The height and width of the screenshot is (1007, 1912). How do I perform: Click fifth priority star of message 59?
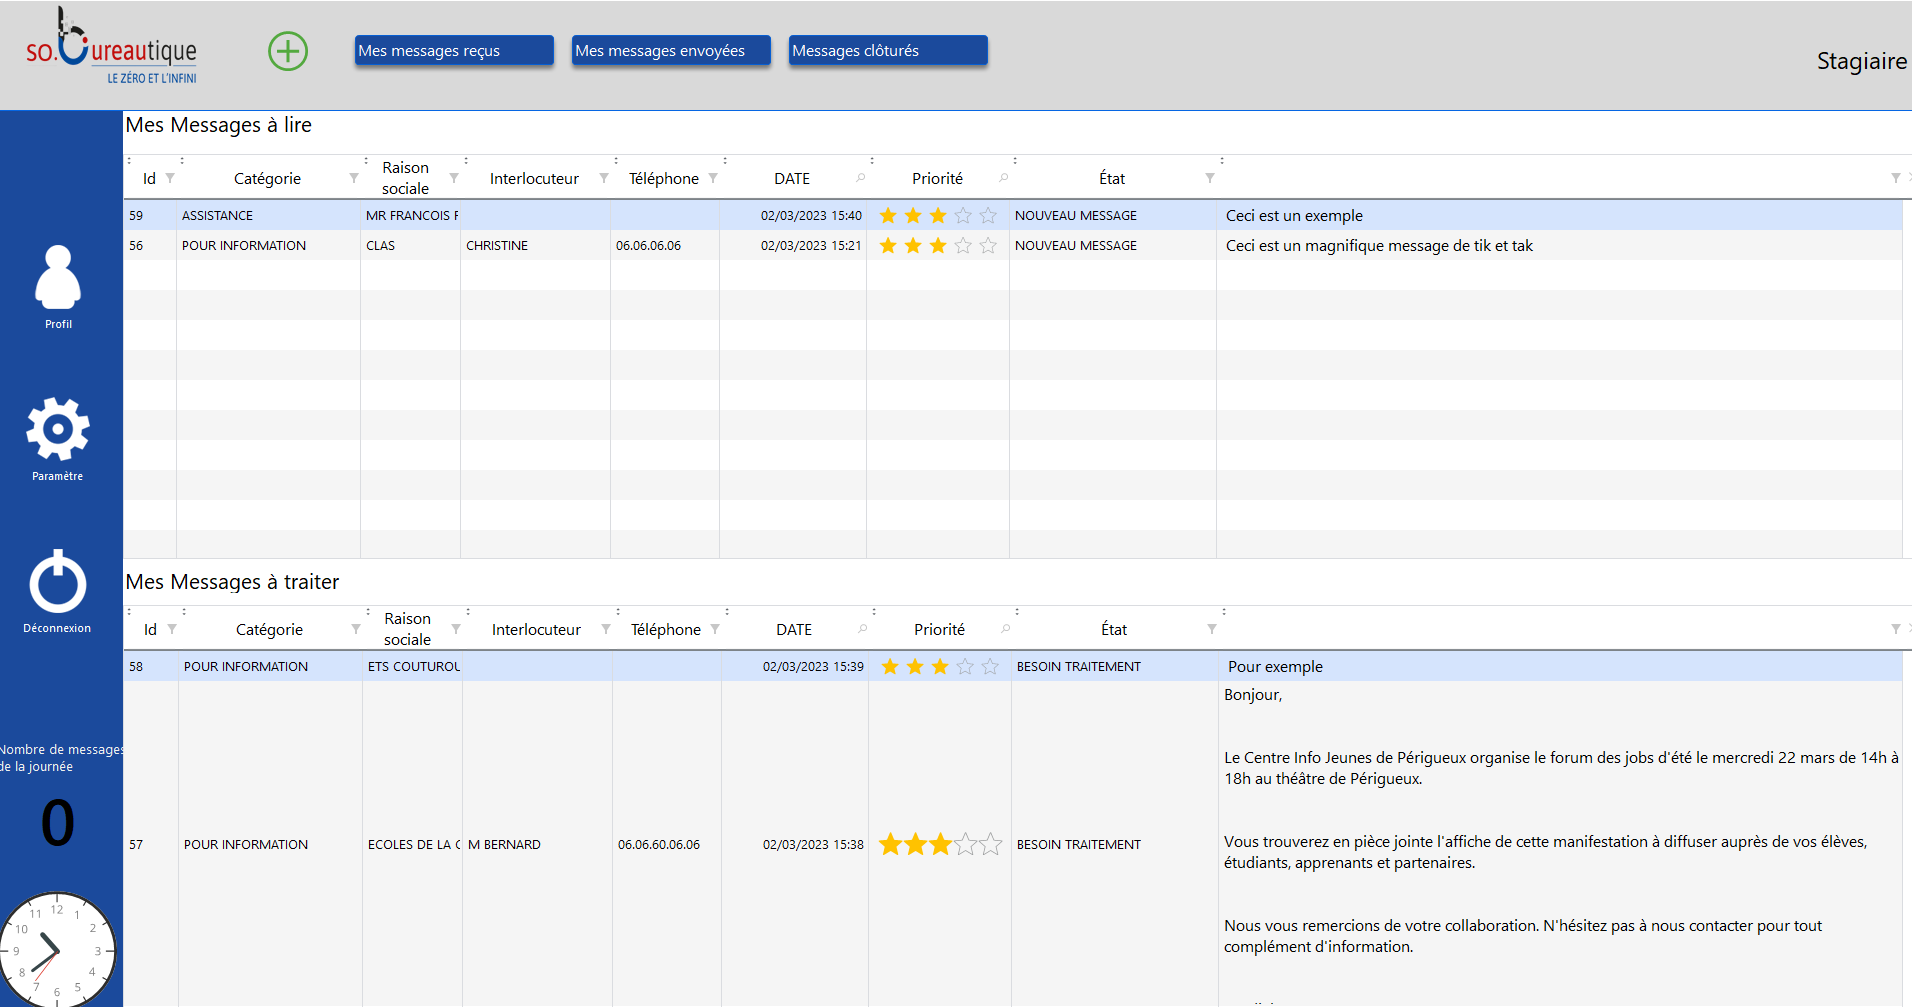coord(988,215)
